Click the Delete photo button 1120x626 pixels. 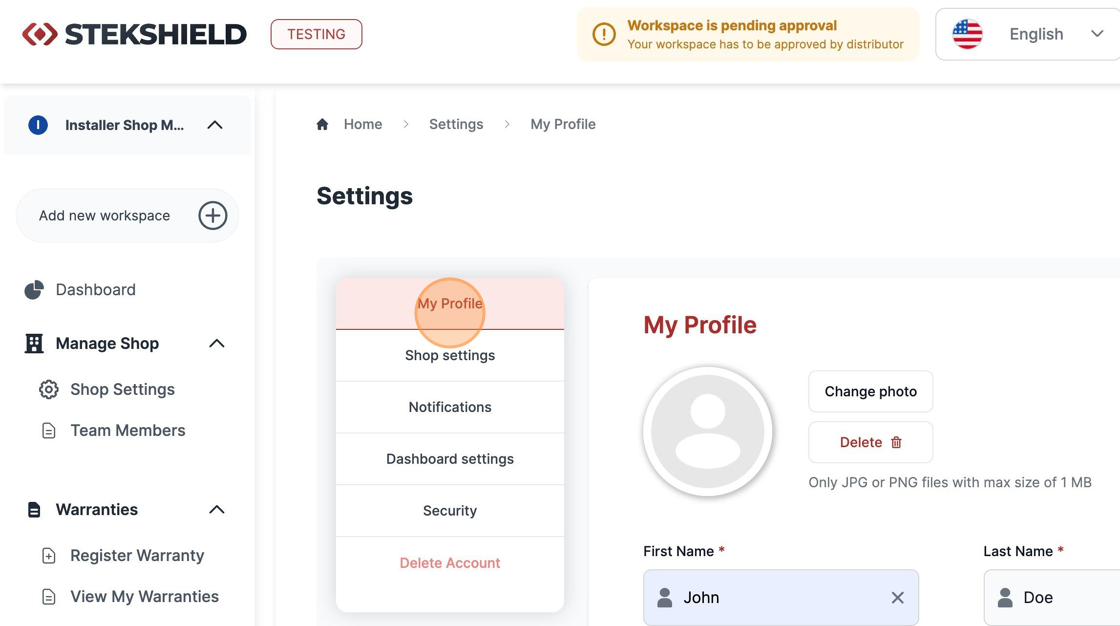tap(871, 442)
